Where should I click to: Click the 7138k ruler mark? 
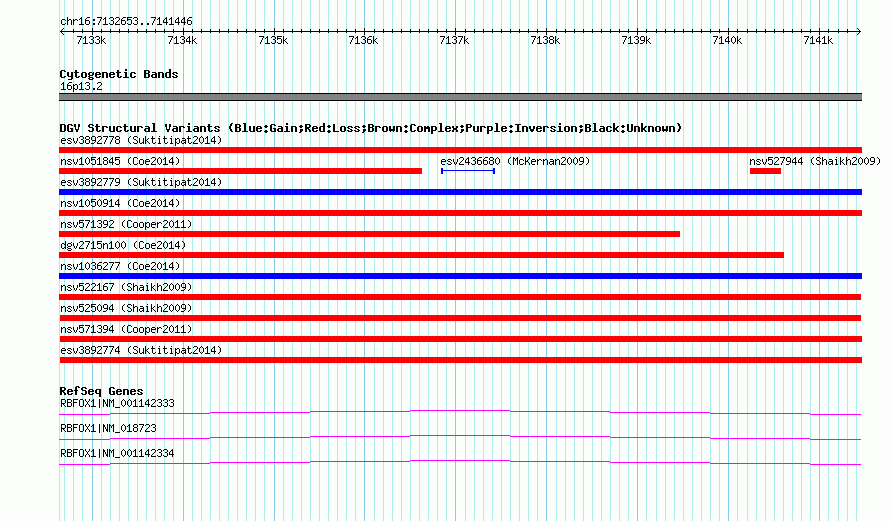tap(545, 40)
